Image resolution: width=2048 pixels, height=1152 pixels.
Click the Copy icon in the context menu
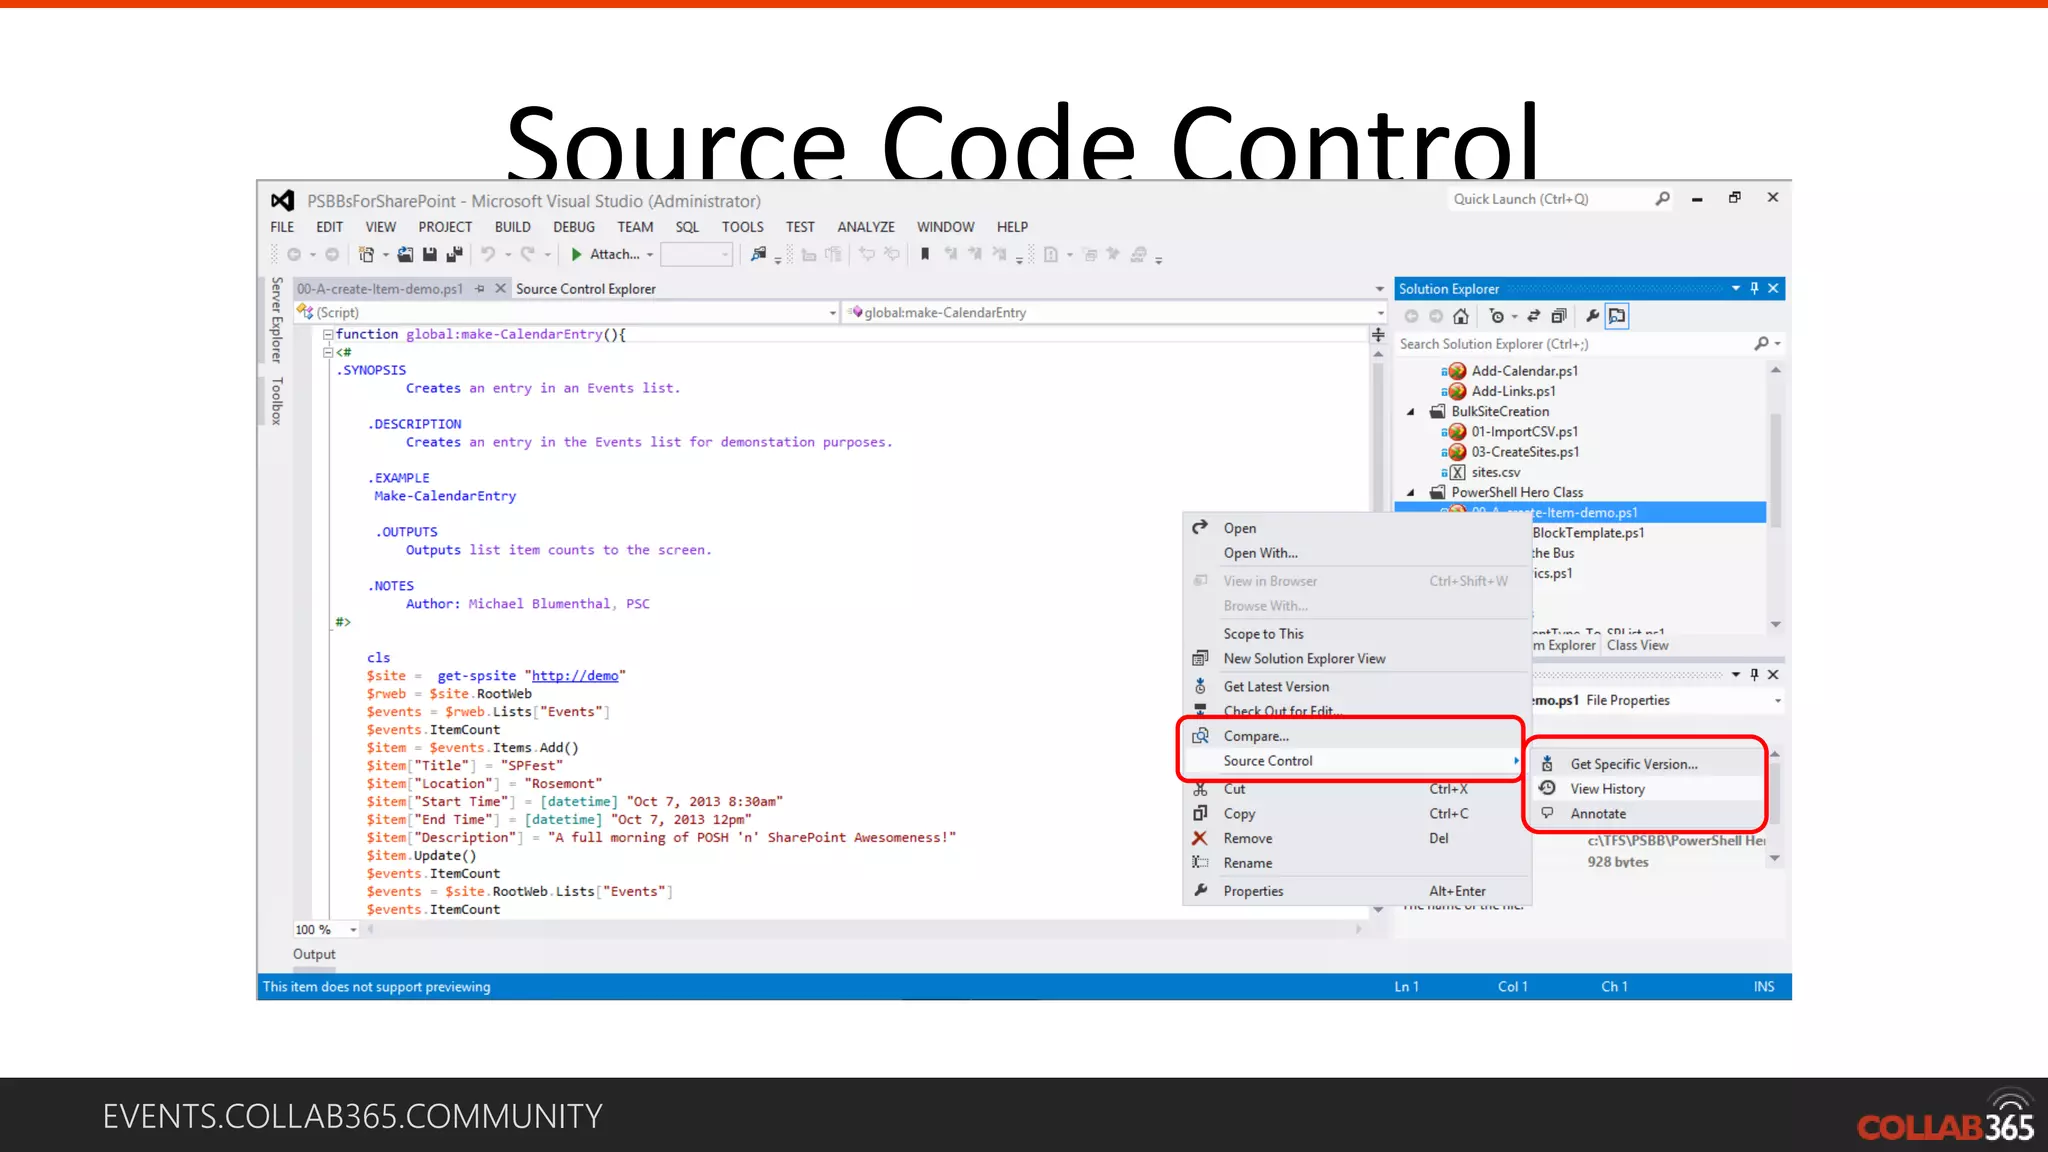(x=1200, y=813)
